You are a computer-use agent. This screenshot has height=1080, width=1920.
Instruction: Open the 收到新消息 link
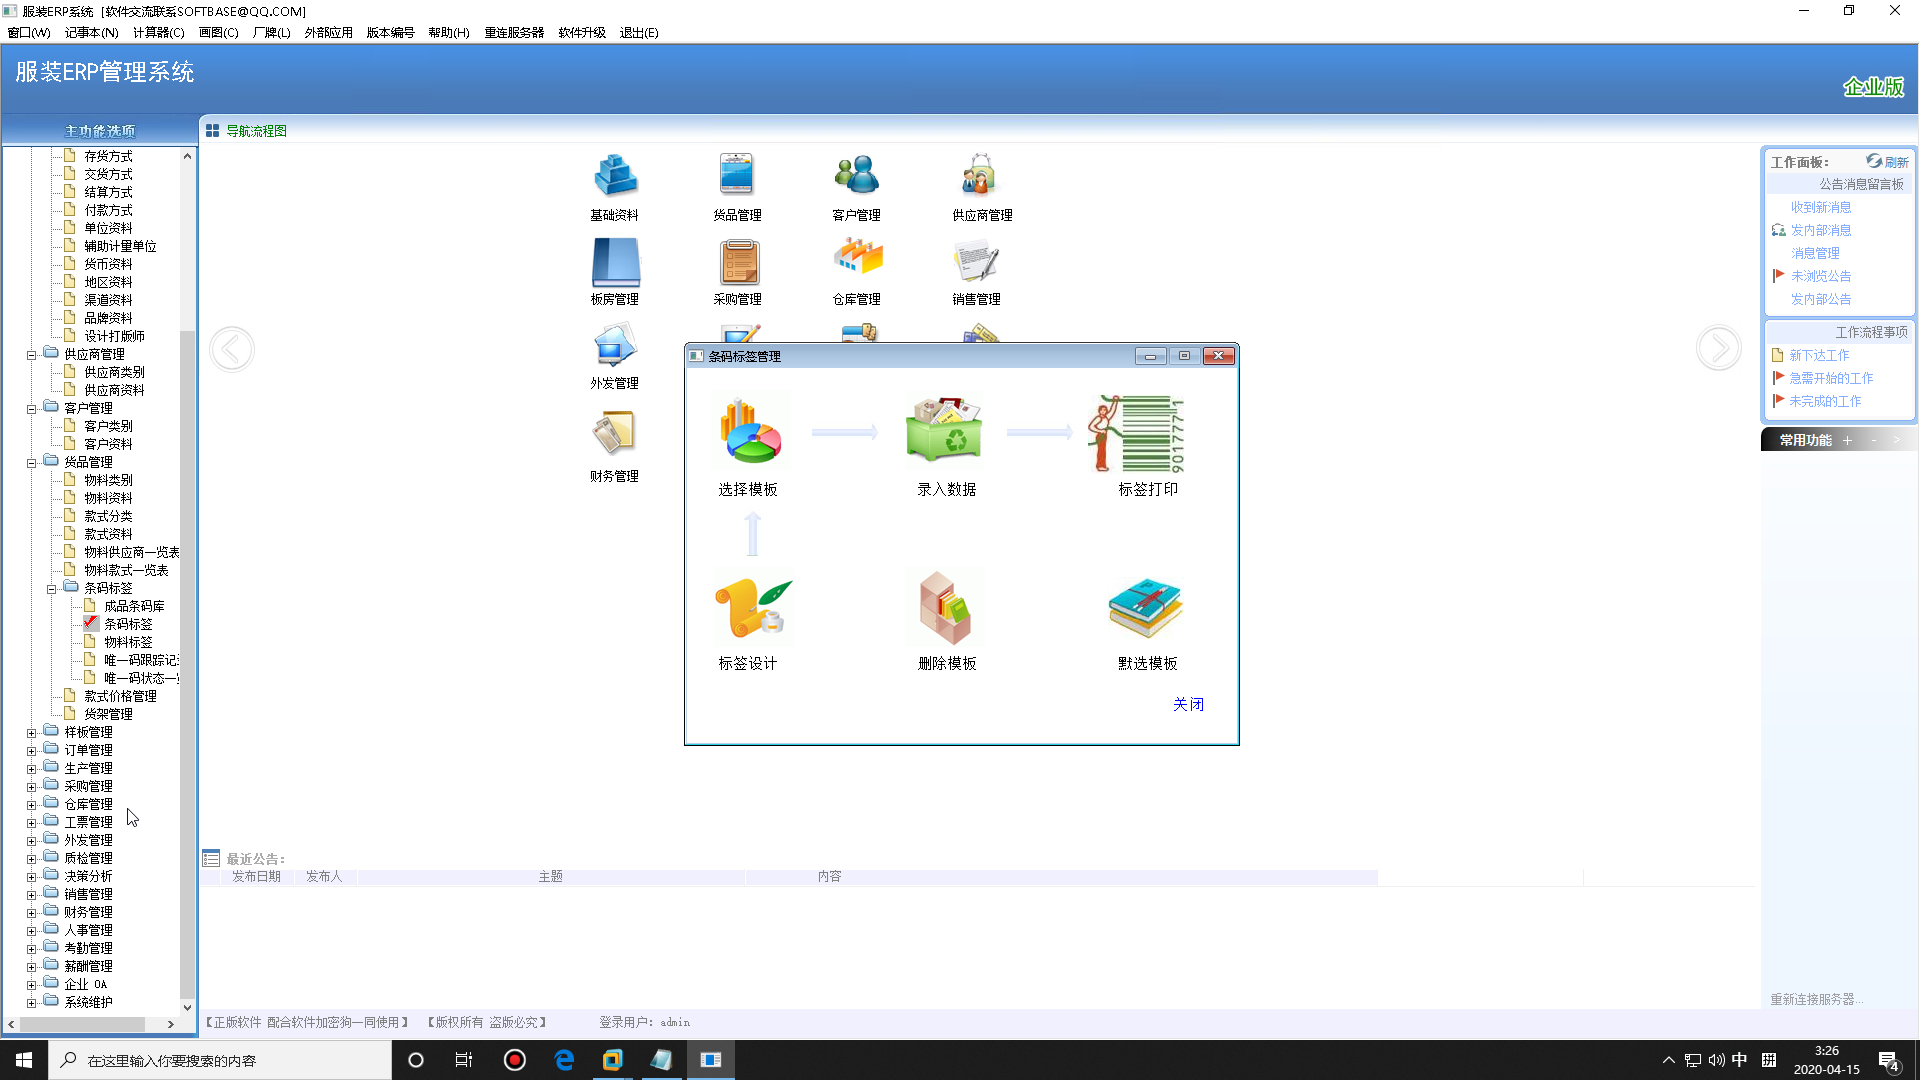coord(1820,207)
